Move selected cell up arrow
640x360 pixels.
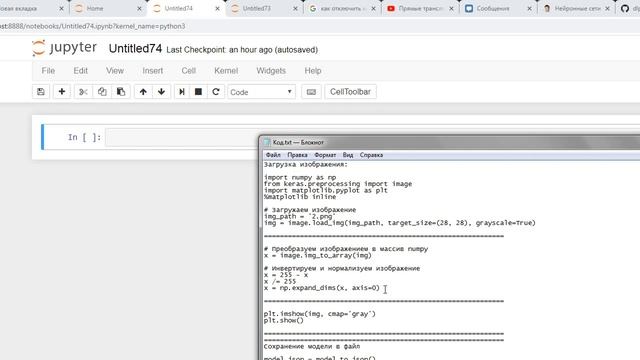[143, 92]
